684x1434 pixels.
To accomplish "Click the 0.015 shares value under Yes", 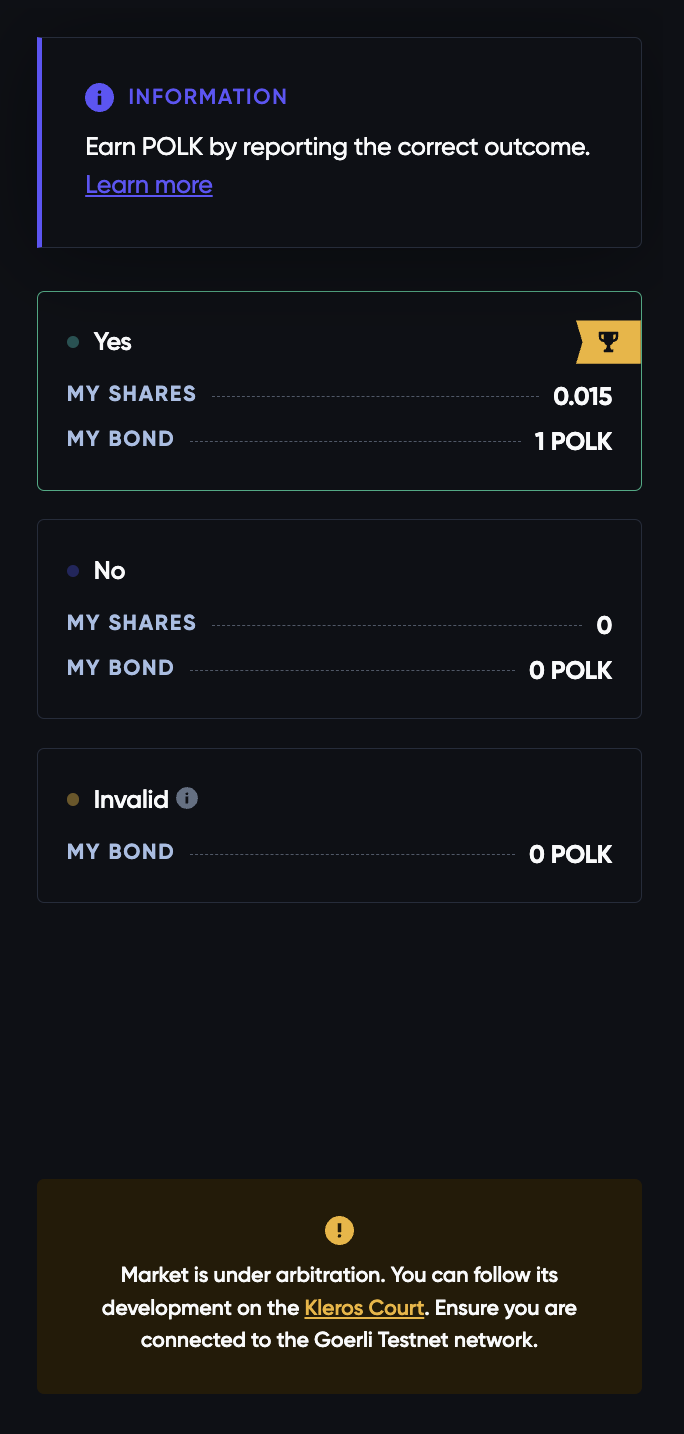I will [582, 397].
